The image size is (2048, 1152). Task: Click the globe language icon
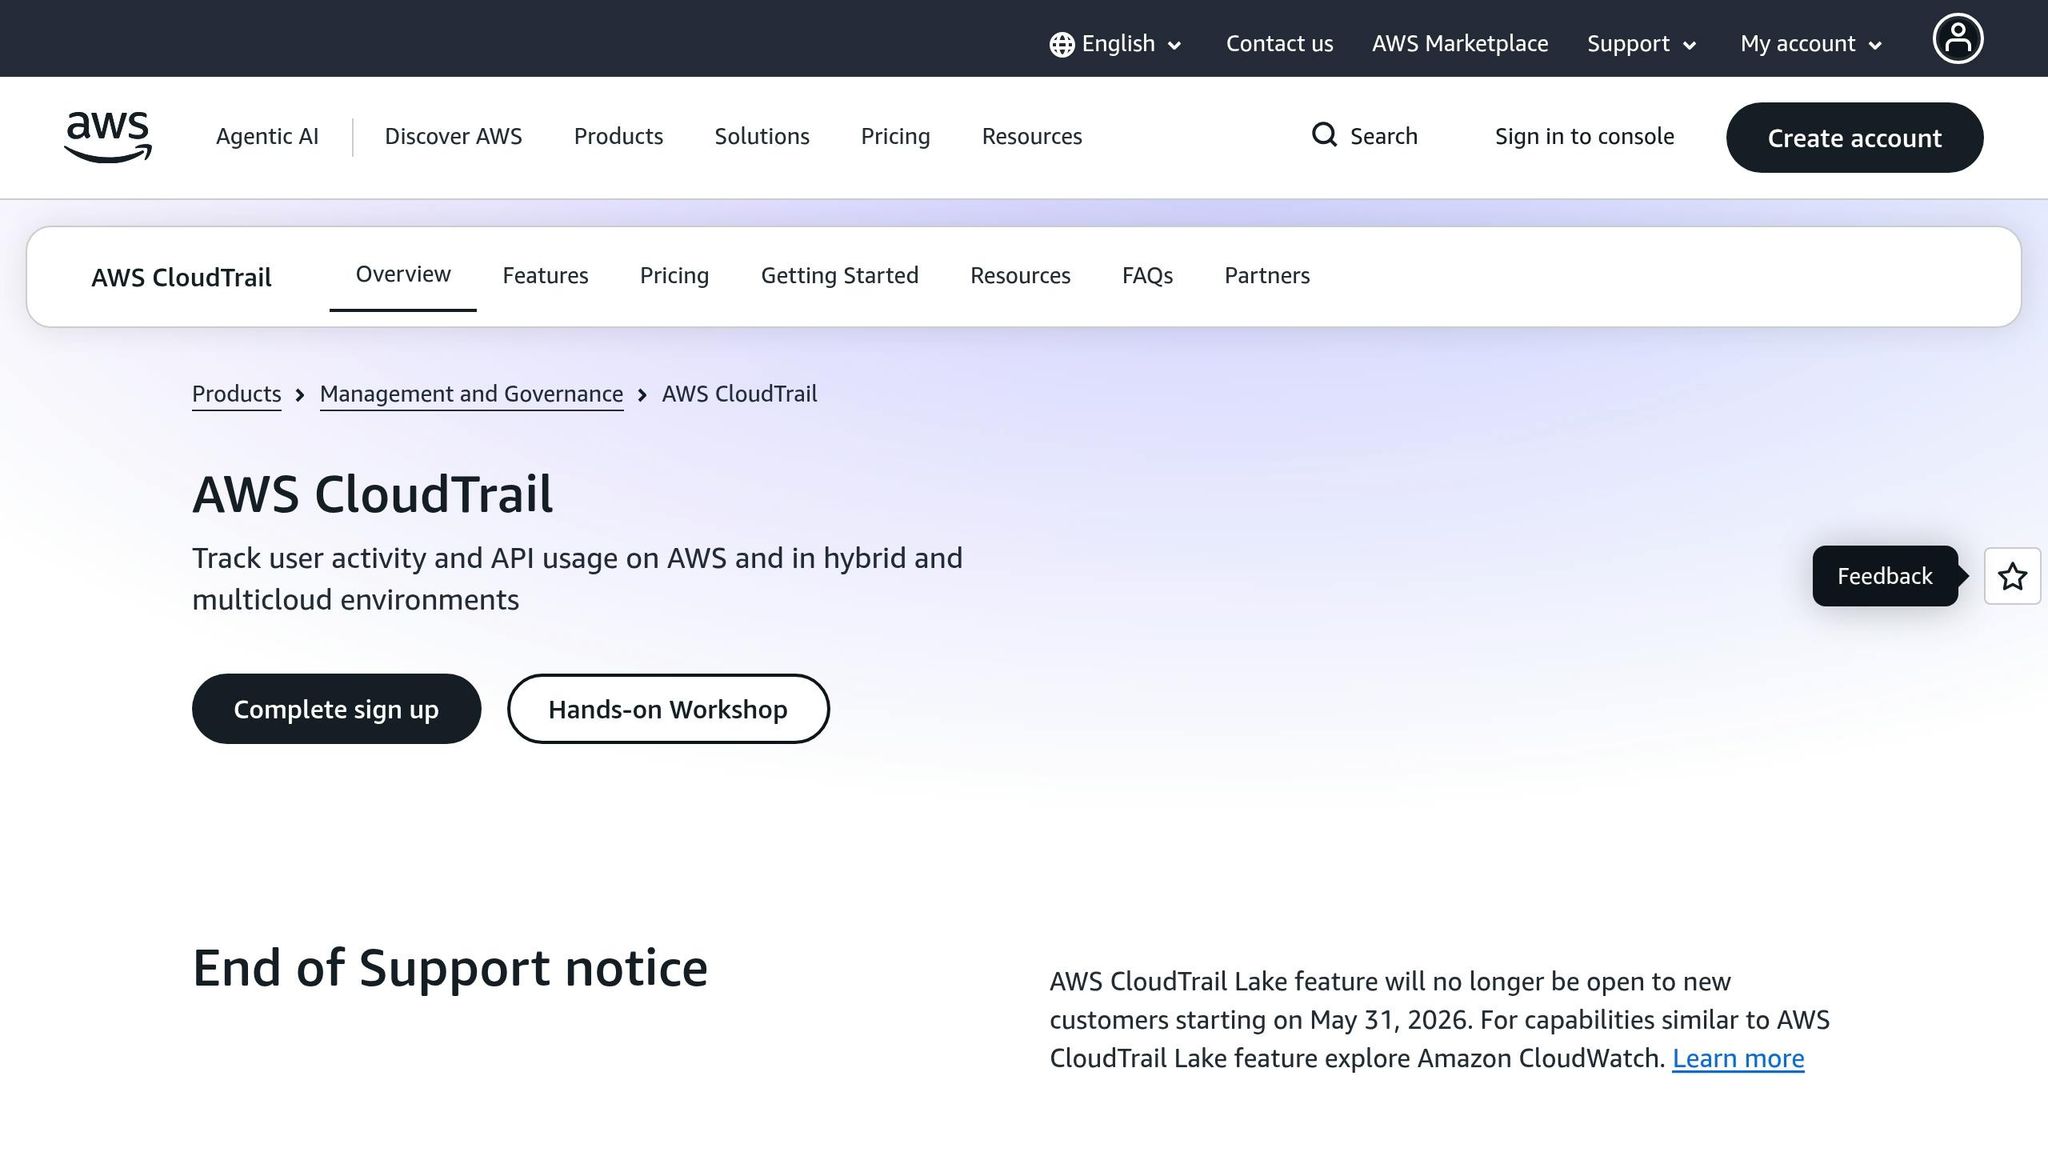[1061, 43]
